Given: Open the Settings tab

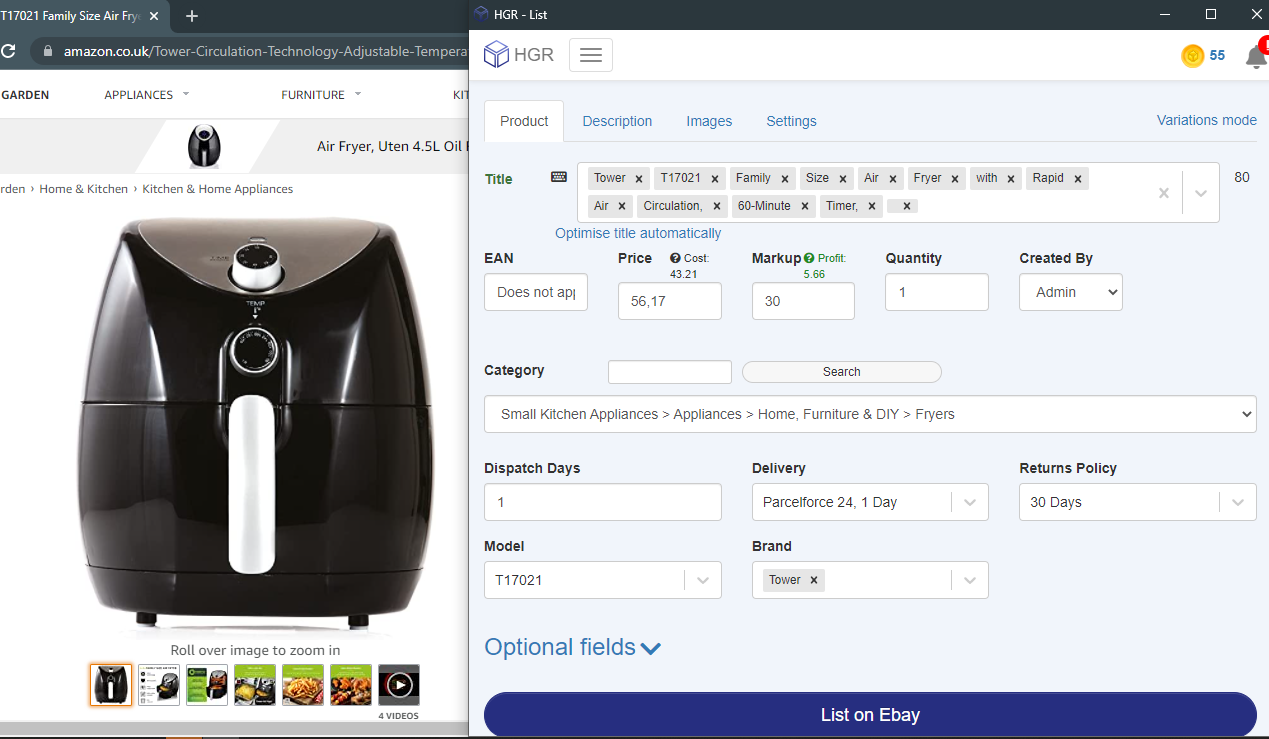Looking at the screenshot, I should 791,121.
